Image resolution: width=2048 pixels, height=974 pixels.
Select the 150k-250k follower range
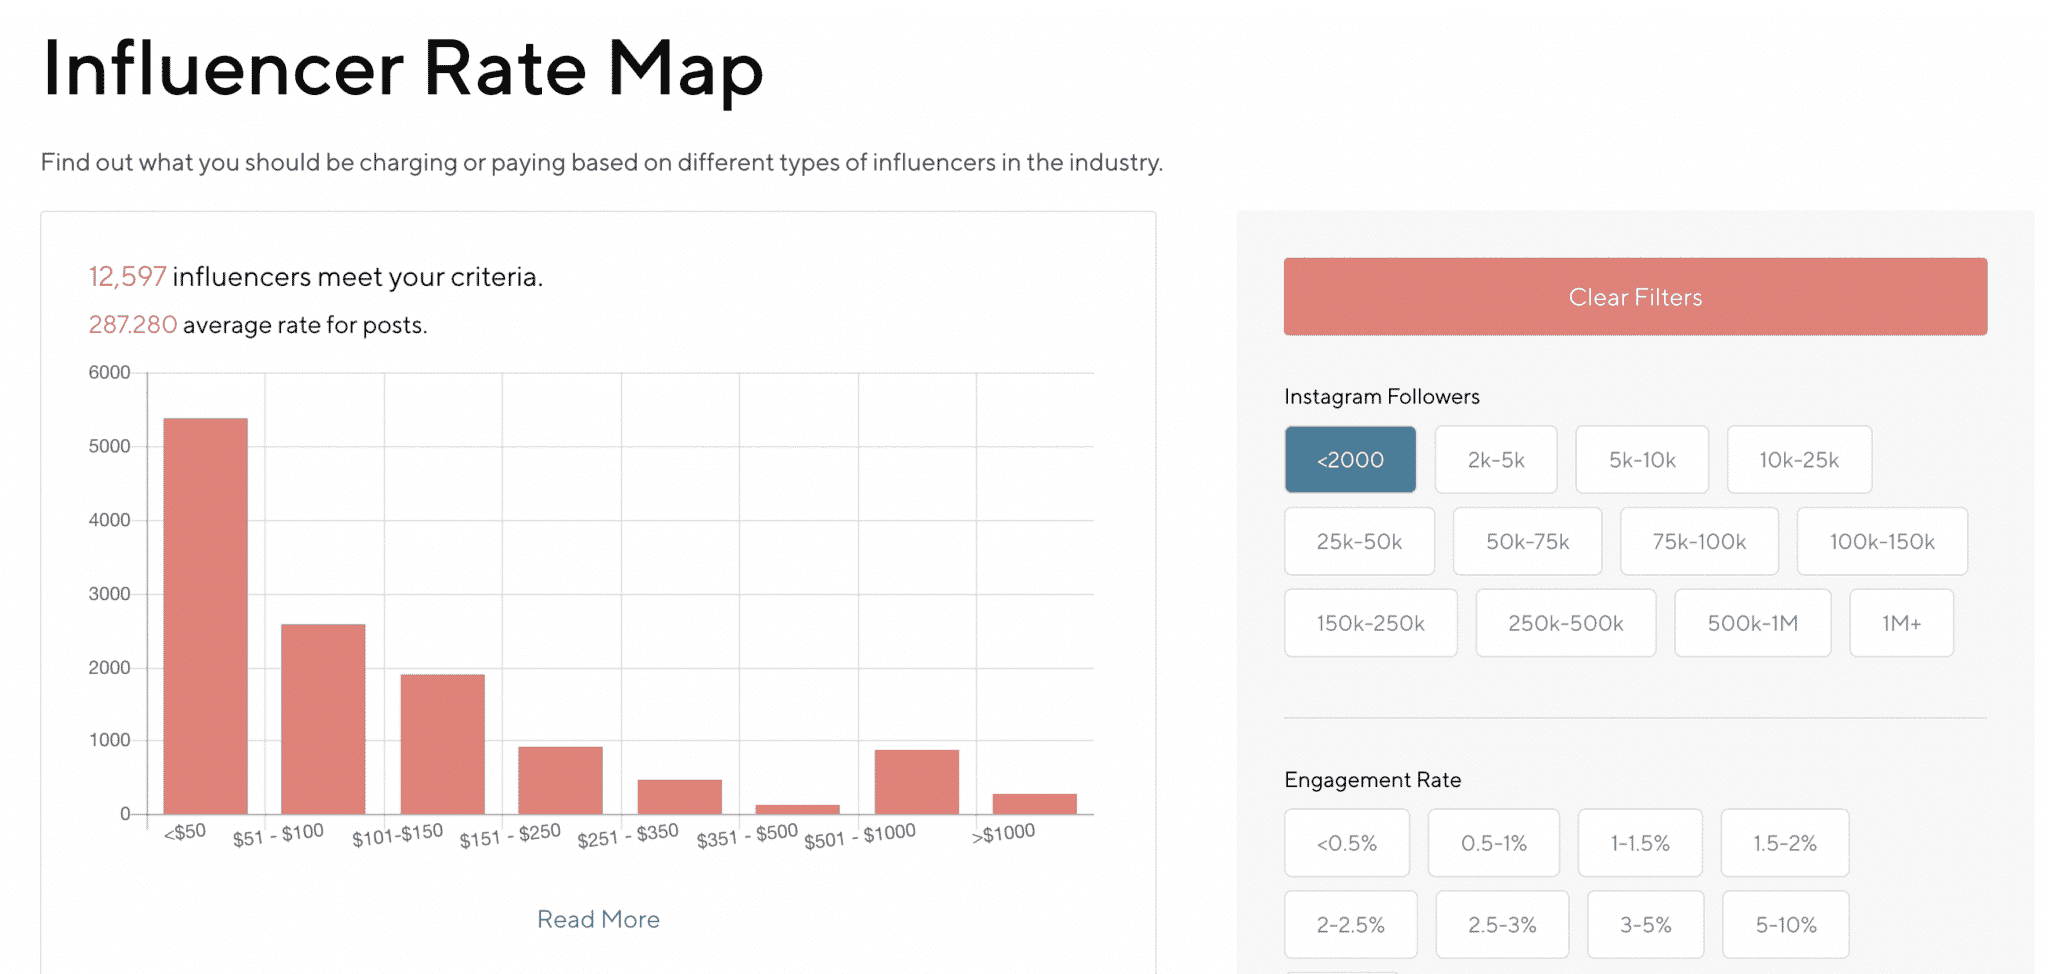1370,622
